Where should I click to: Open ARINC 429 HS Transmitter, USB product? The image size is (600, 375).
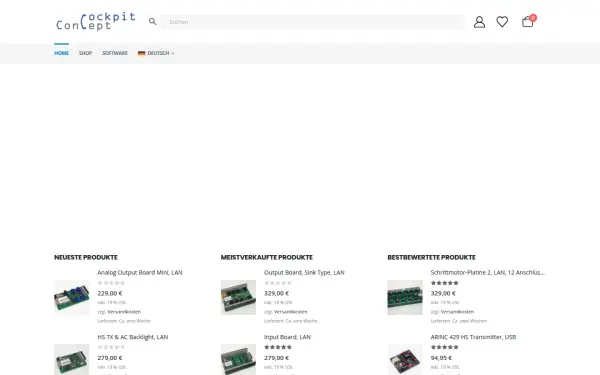pyautogui.click(x=473, y=337)
